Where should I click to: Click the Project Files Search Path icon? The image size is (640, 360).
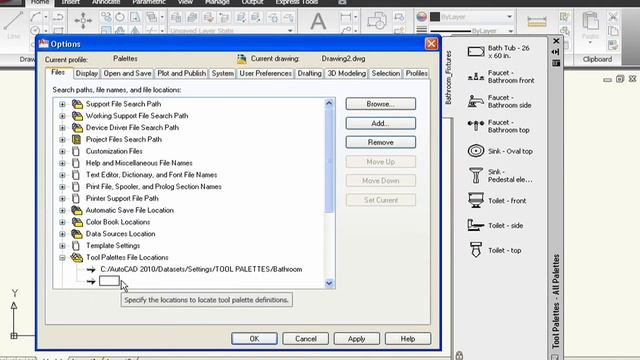coord(76,140)
